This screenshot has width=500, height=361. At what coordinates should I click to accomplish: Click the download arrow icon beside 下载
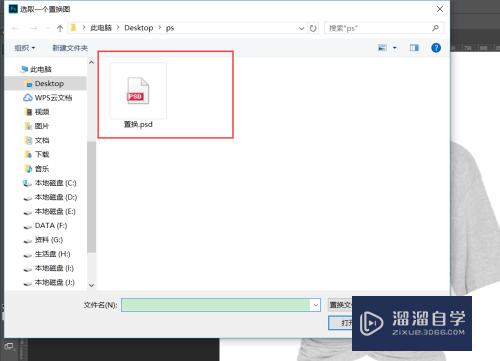pos(29,154)
